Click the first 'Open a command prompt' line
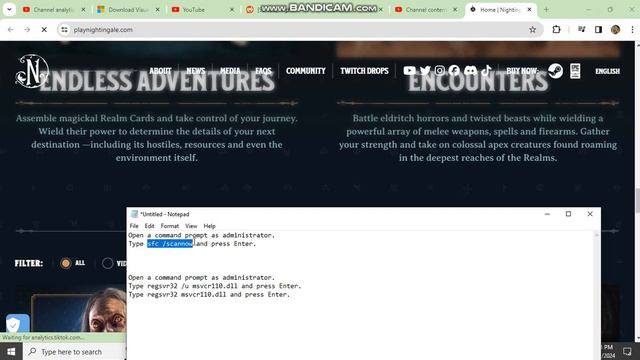The image size is (640, 360). 202,235
